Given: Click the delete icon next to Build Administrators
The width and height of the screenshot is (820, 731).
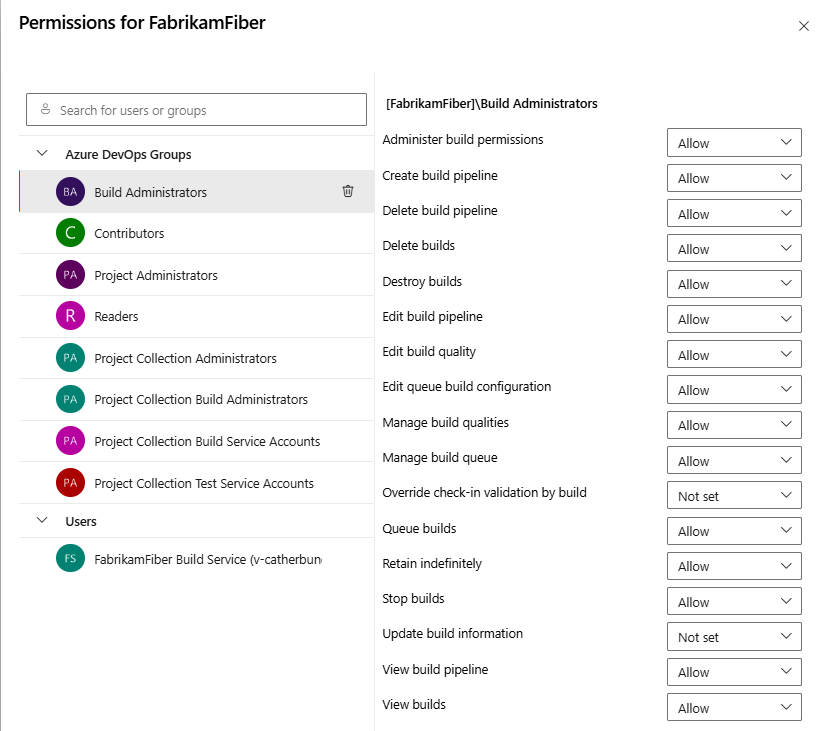Looking at the screenshot, I should 347,192.
